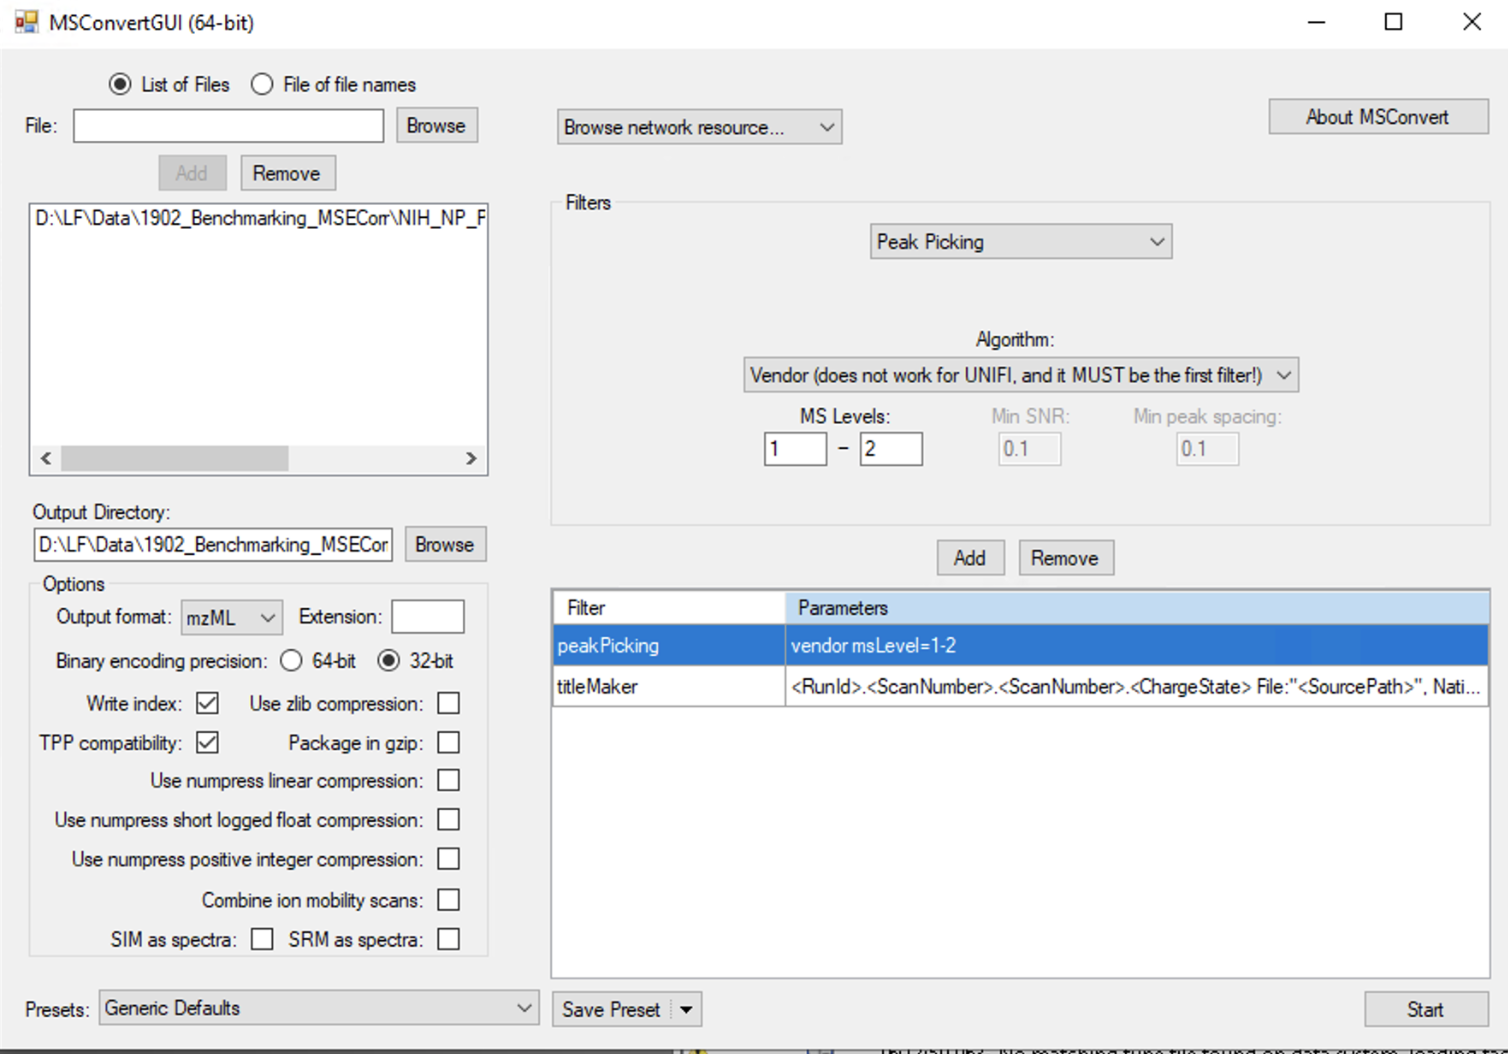Enable Package in gzip checkbox
Viewport: 1508px width, 1054px height.
(449, 743)
